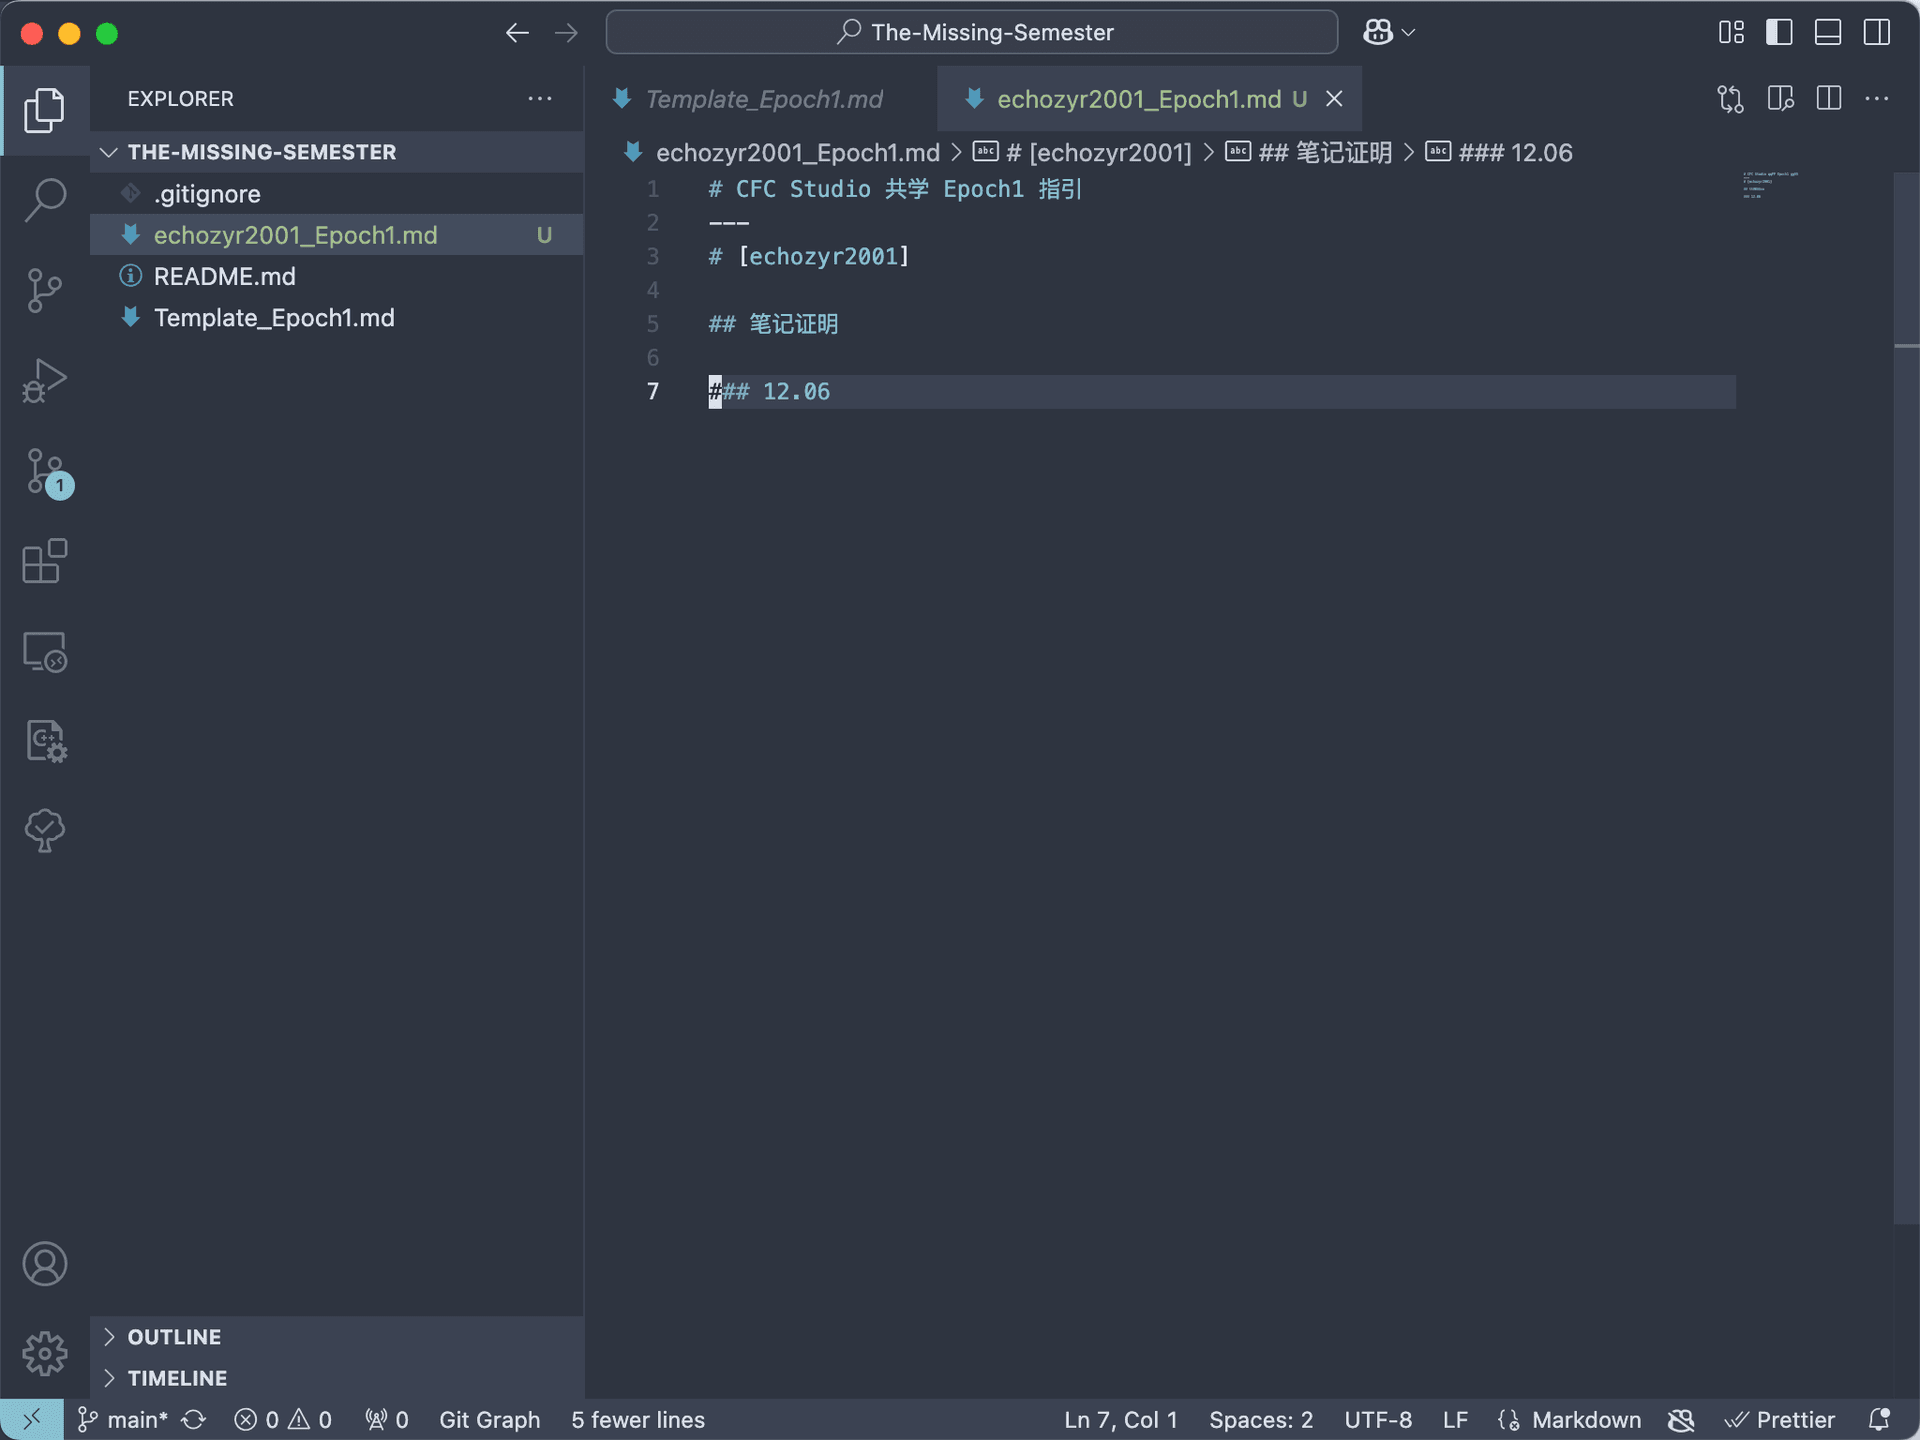The height and width of the screenshot is (1440, 1920).
Task: Open README.md in the explorer
Action: [224, 276]
